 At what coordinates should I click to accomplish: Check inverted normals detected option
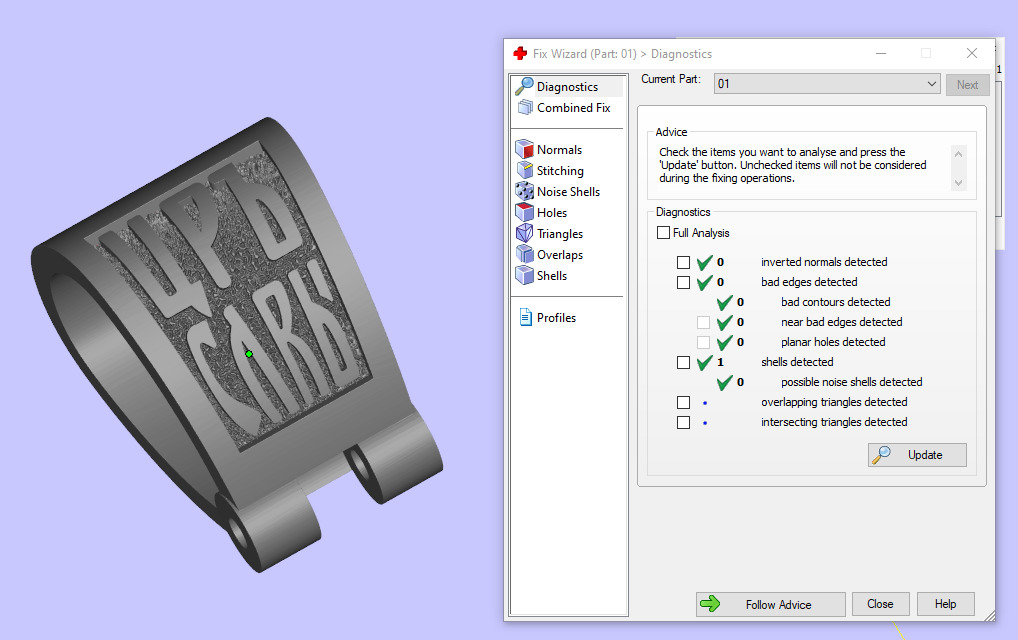(x=683, y=262)
